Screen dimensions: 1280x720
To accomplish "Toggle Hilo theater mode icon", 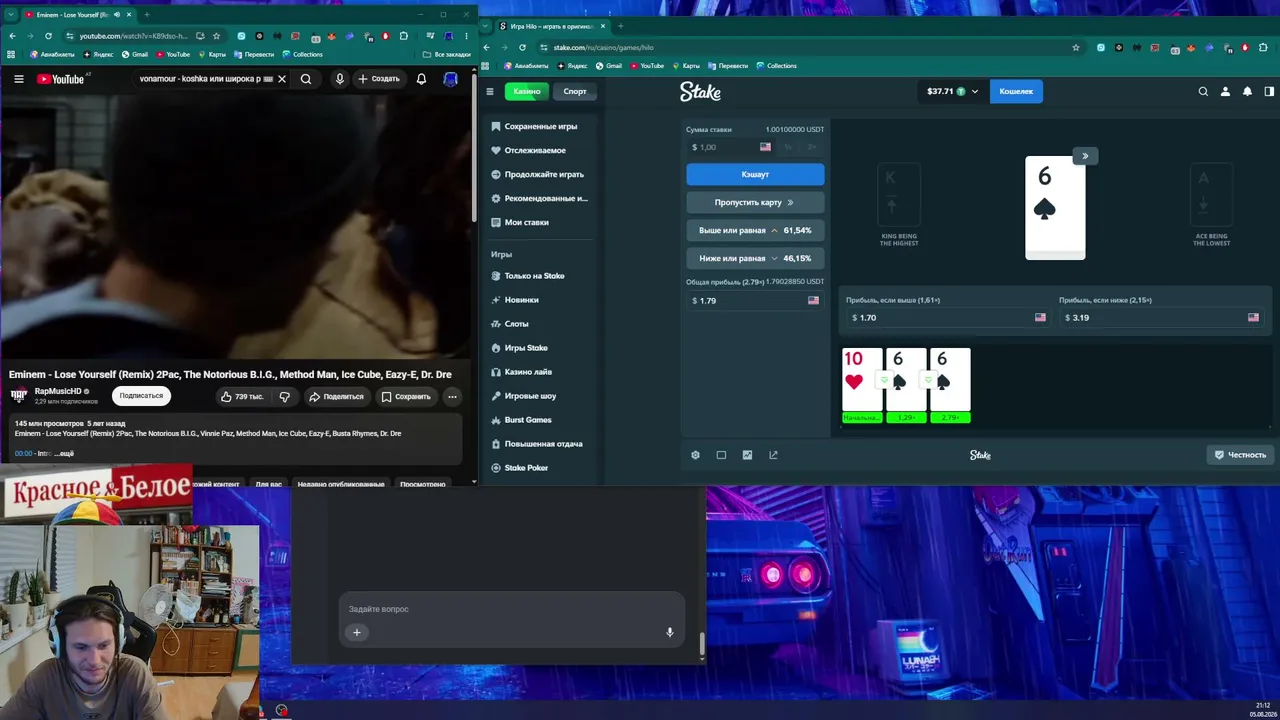I will tap(721, 455).
